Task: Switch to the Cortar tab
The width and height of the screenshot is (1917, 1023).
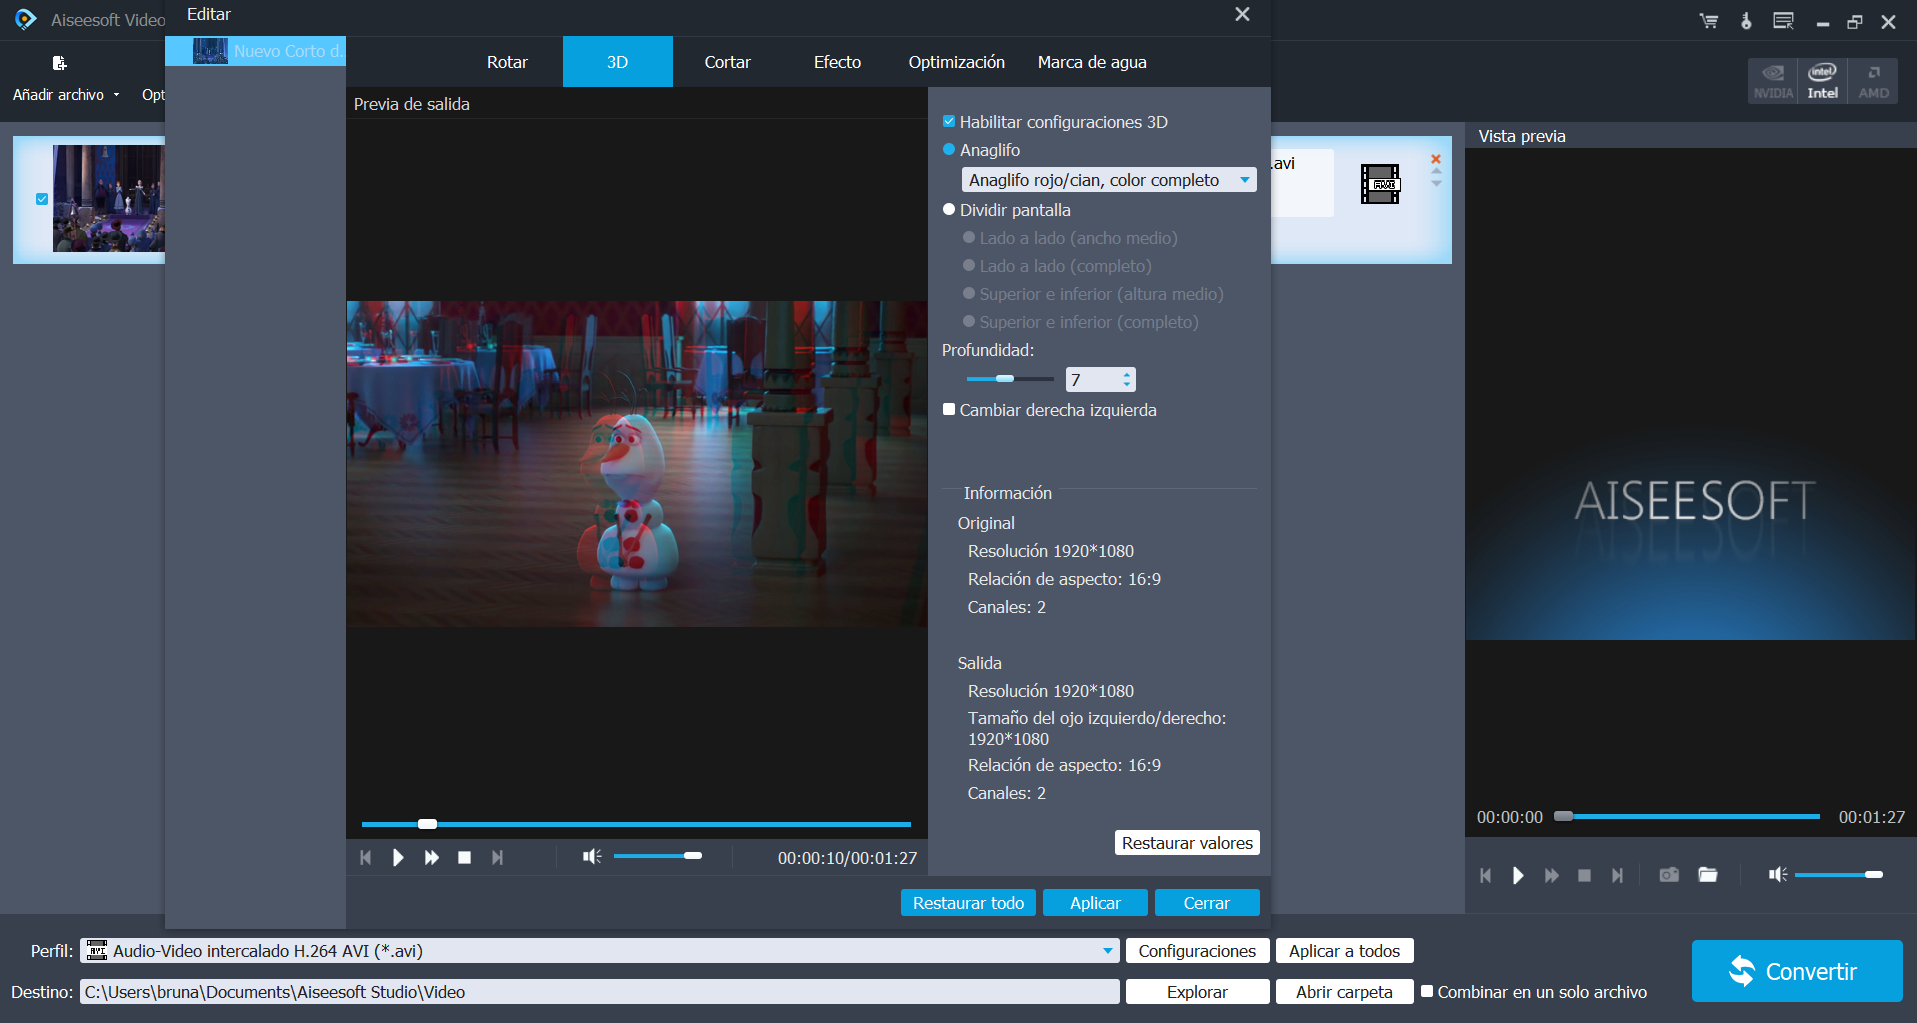Action: tap(728, 62)
